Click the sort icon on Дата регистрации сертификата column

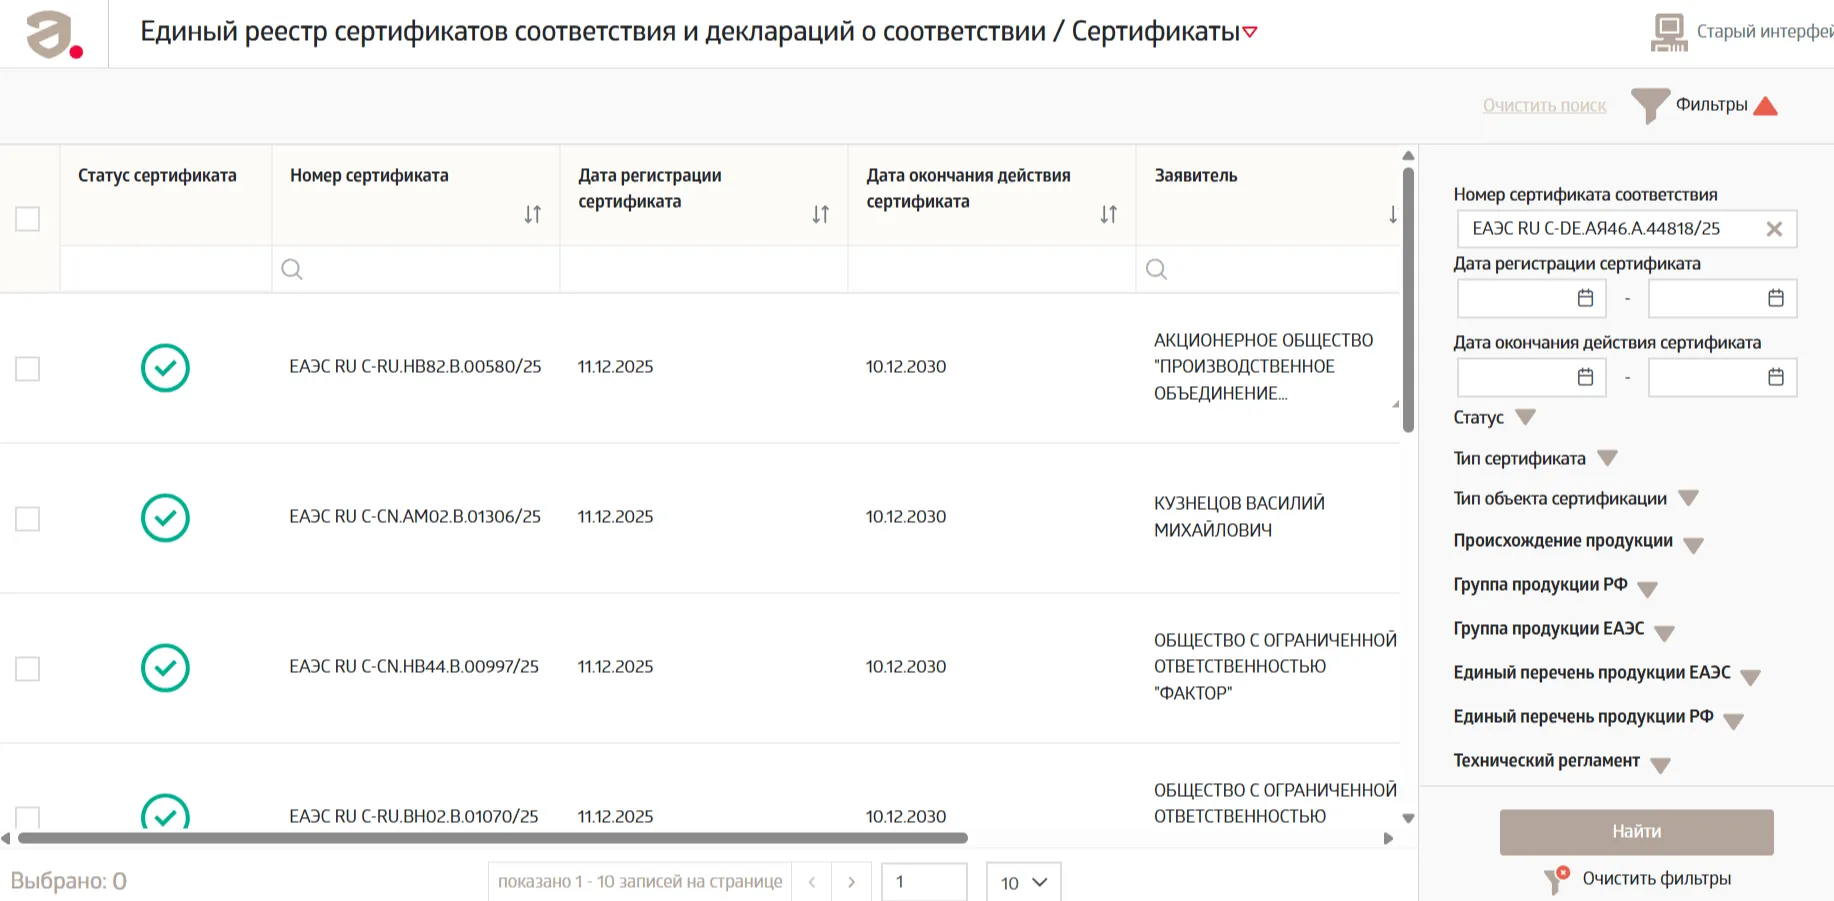(821, 213)
